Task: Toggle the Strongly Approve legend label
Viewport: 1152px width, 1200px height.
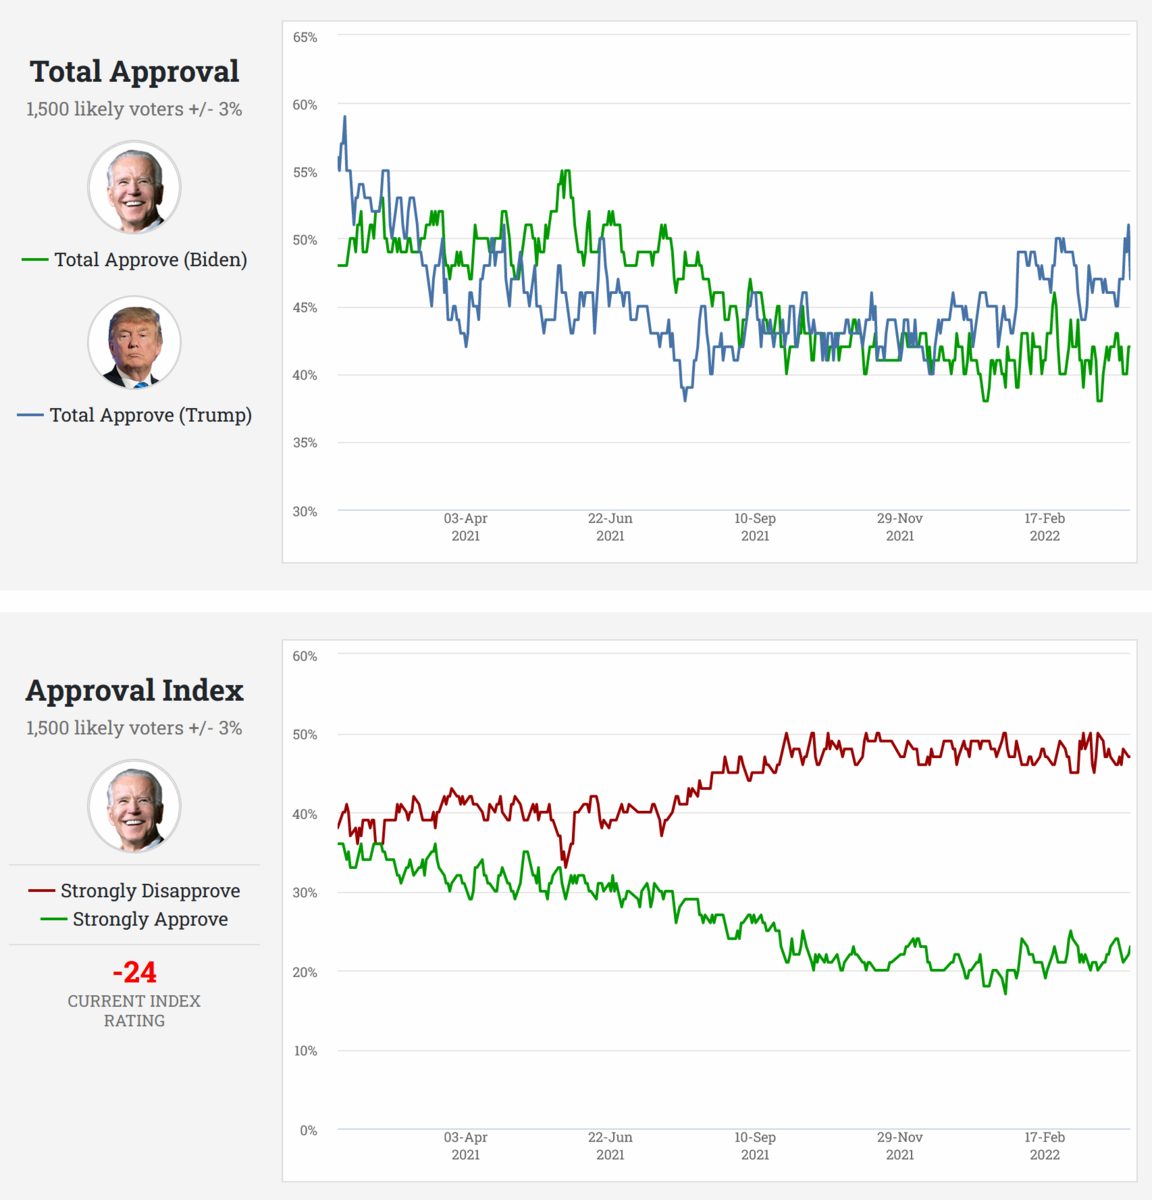Action: pyautogui.click(x=150, y=920)
